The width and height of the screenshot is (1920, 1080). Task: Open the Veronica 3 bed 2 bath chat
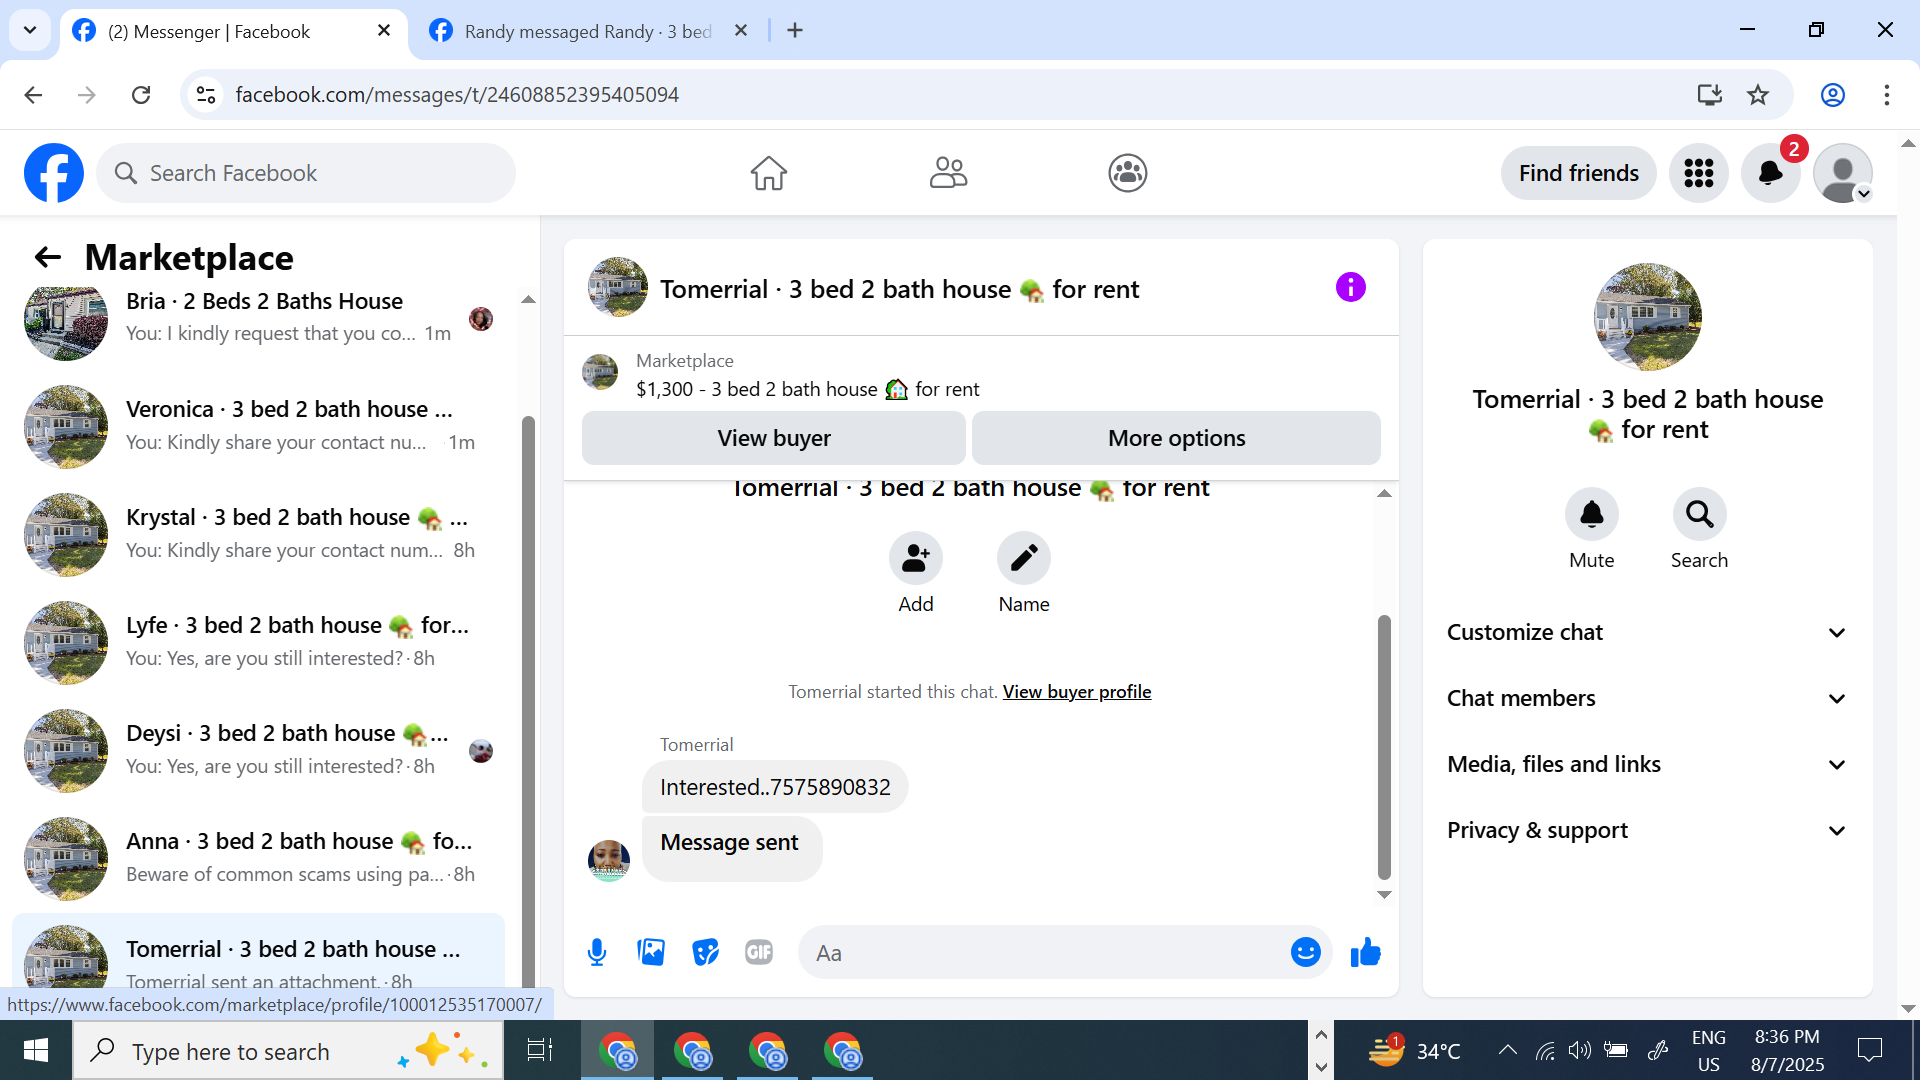click(258, 426)
